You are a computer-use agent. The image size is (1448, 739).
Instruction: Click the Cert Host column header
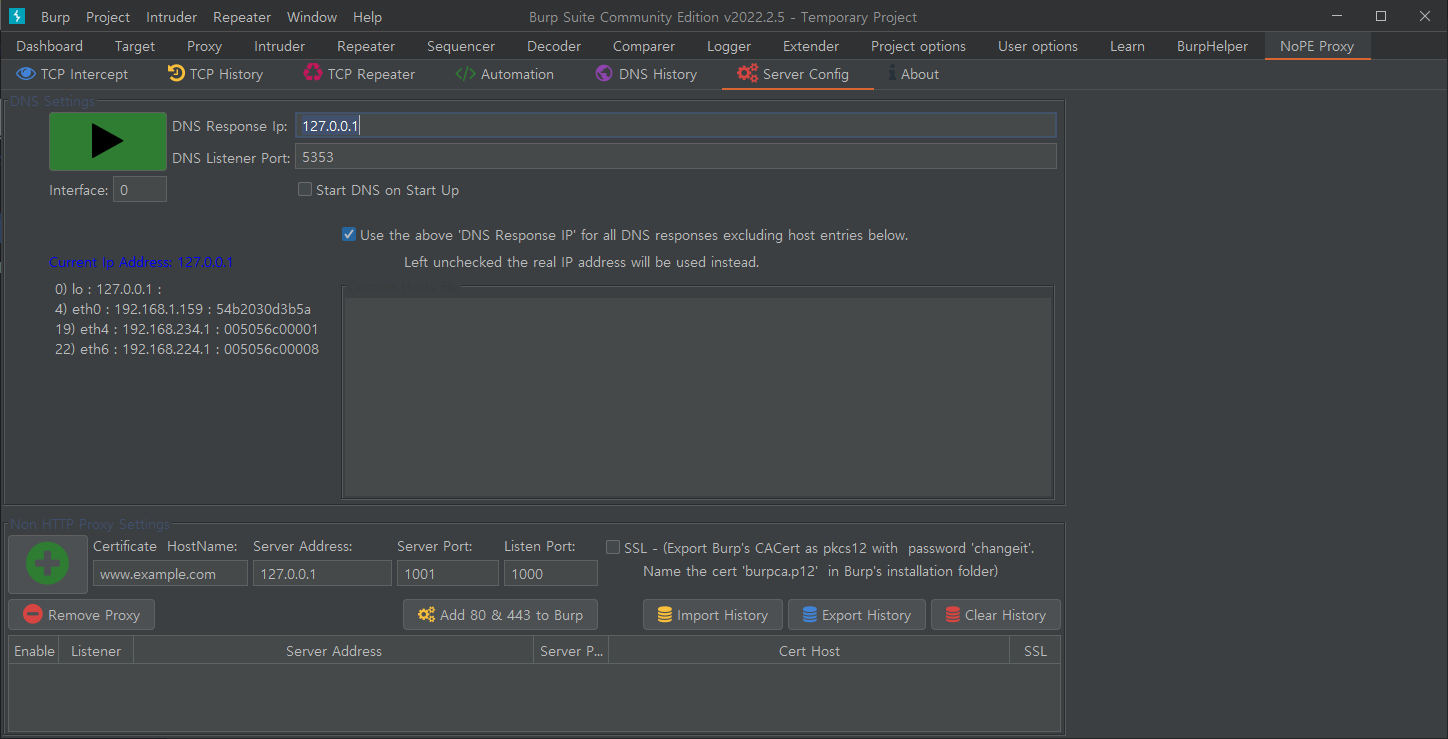[x=809, y=651]
